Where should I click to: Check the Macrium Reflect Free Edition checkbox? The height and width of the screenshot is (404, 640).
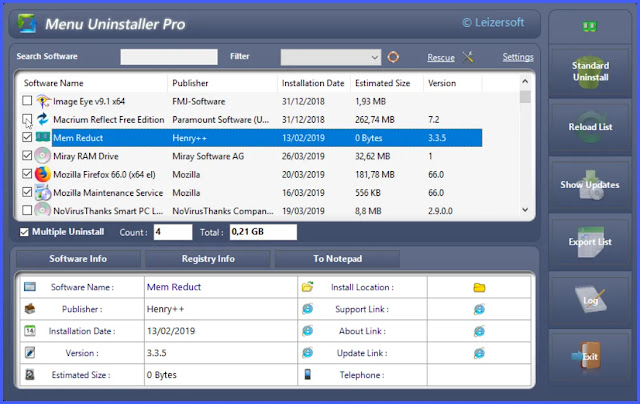pyautogui.click(x=27, y=119)
